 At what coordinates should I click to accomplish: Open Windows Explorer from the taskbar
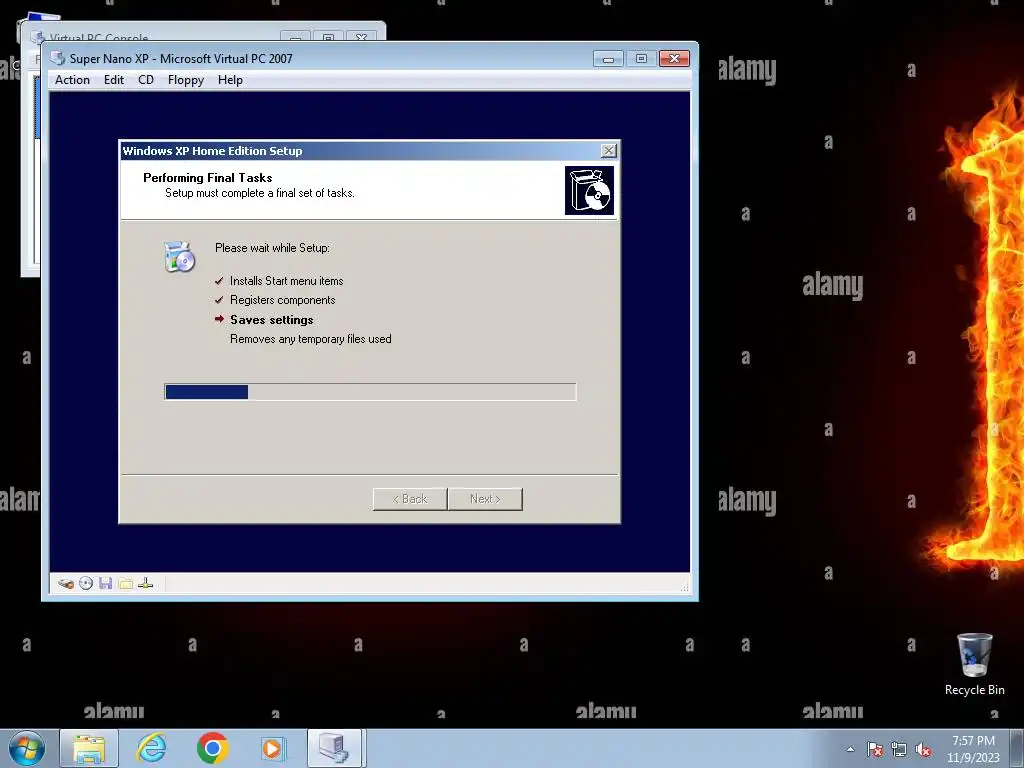coord(89,748)
